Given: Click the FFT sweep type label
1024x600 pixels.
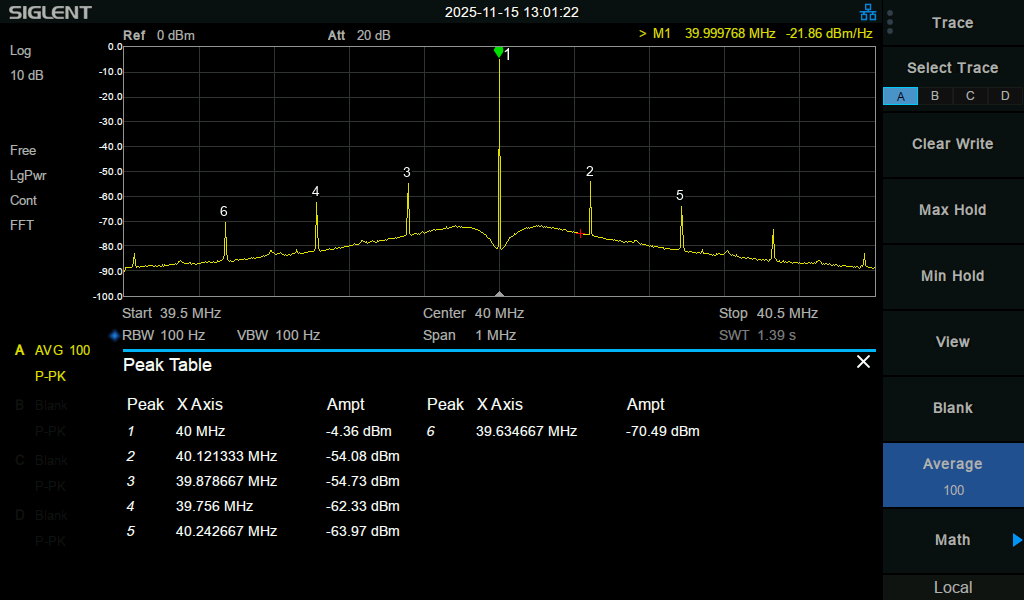Looking at the screenshot, I should coord(22,225).
